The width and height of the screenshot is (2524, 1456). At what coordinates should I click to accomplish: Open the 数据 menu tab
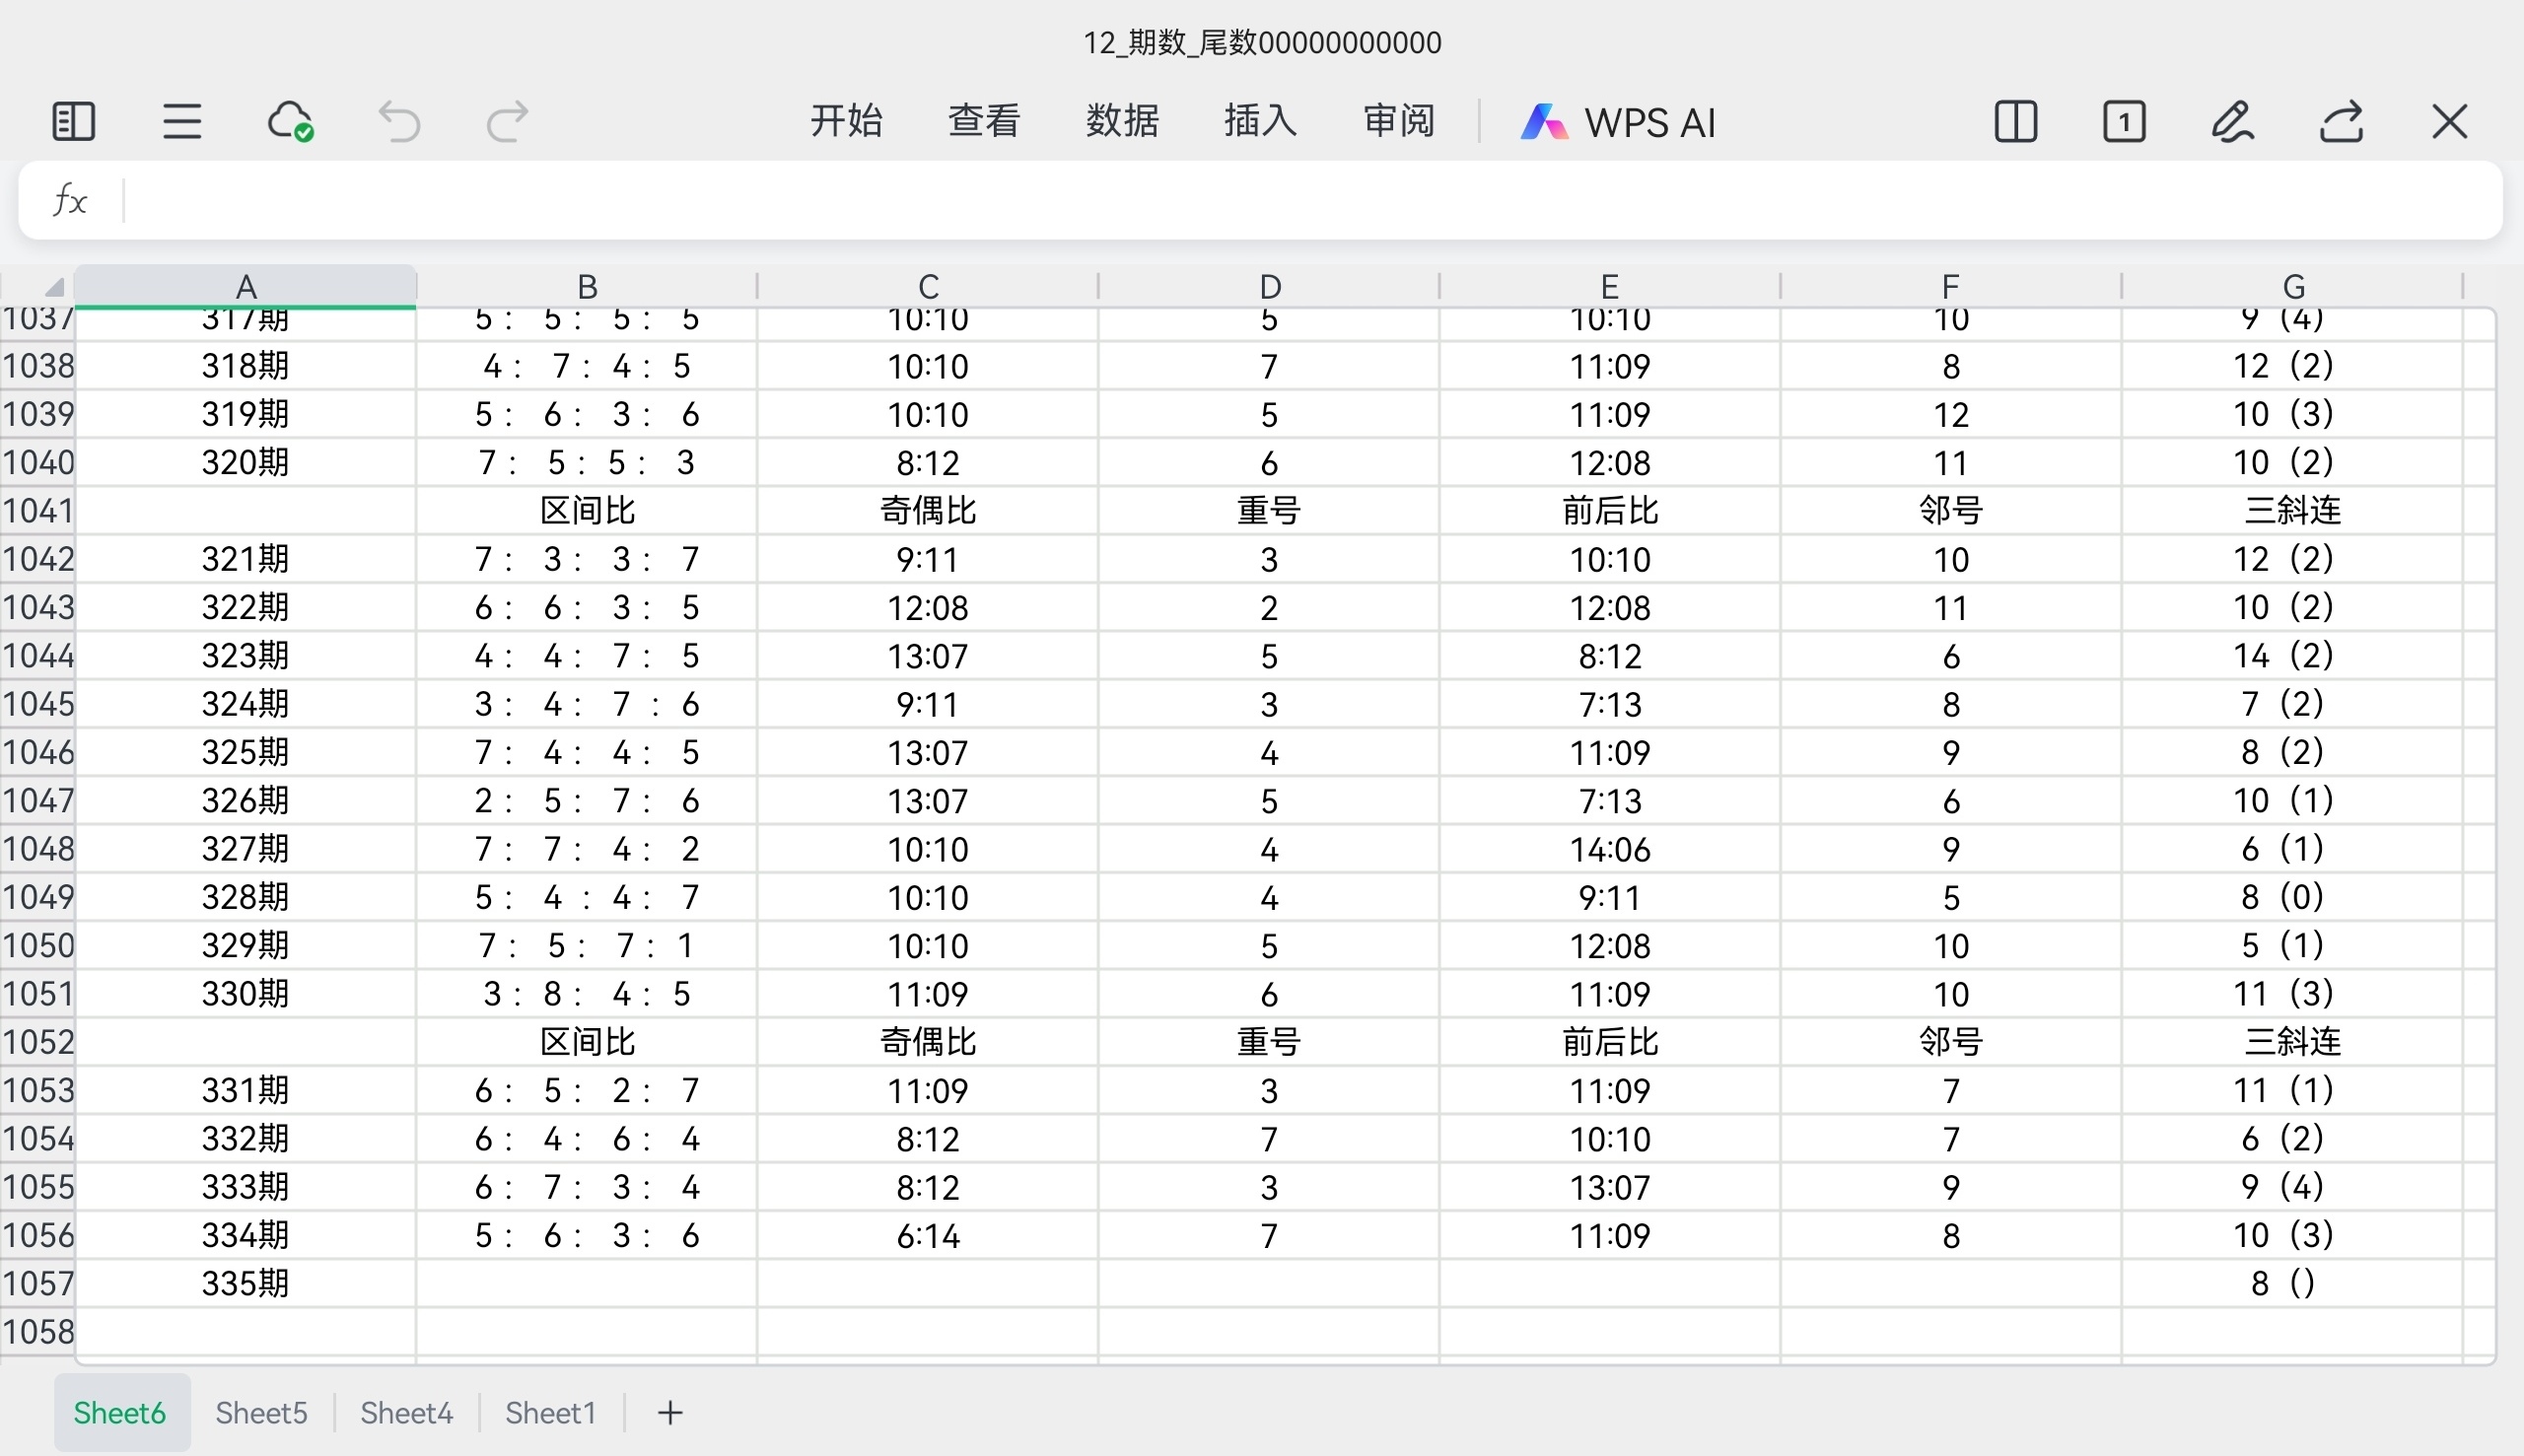[x=1122, y=122]
